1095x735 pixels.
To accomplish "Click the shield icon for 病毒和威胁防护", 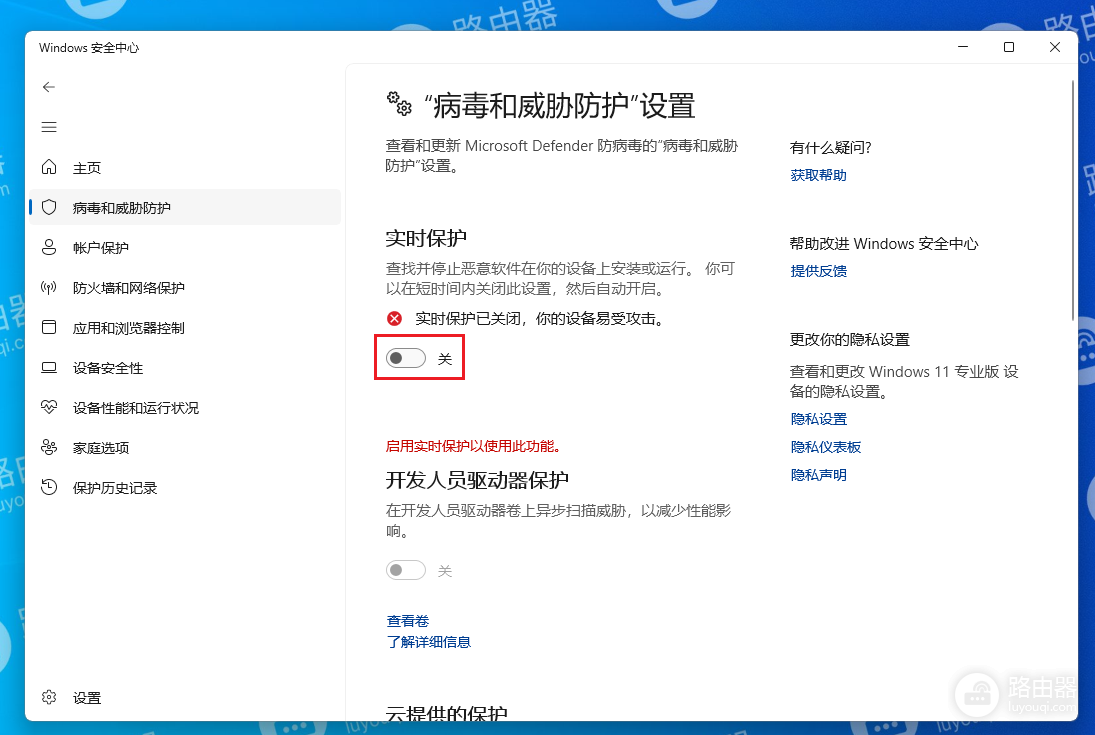I will (48, 207).
